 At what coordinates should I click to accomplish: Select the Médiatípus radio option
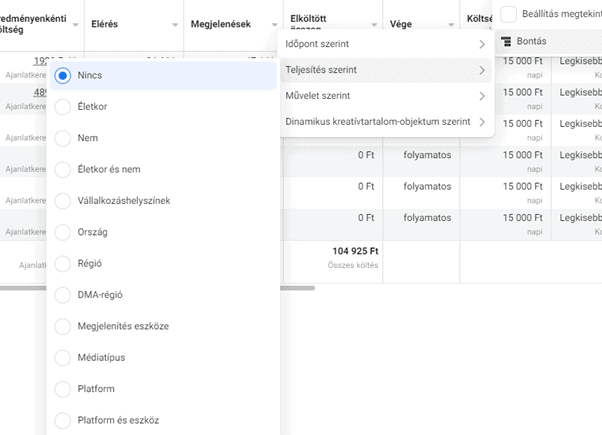[63, 358]
